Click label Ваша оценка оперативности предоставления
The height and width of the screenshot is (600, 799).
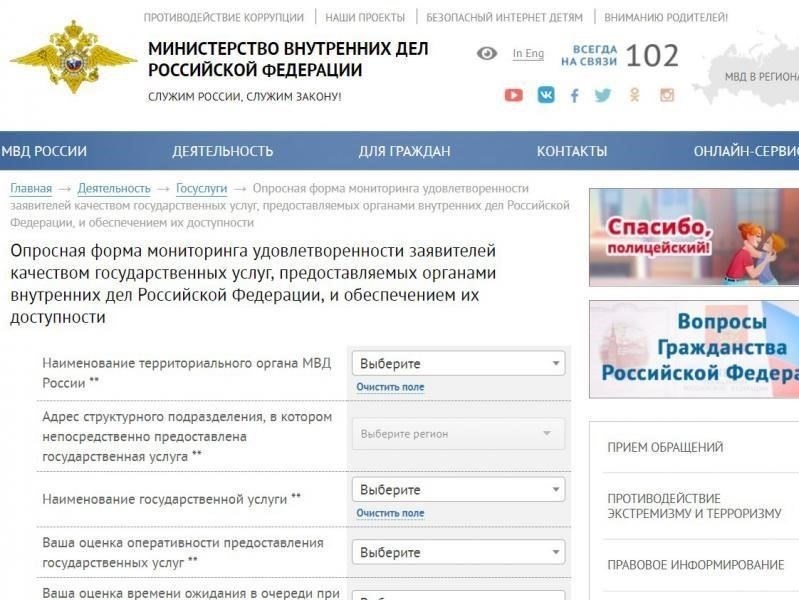click(x=183, y=553)
